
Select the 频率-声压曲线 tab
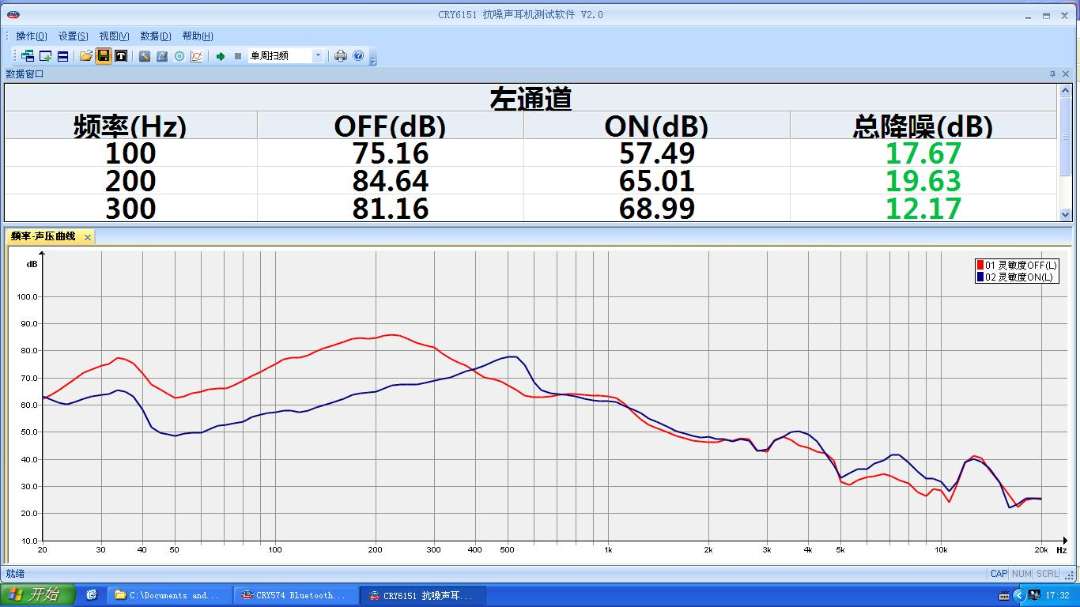click(x=43, y=237)
